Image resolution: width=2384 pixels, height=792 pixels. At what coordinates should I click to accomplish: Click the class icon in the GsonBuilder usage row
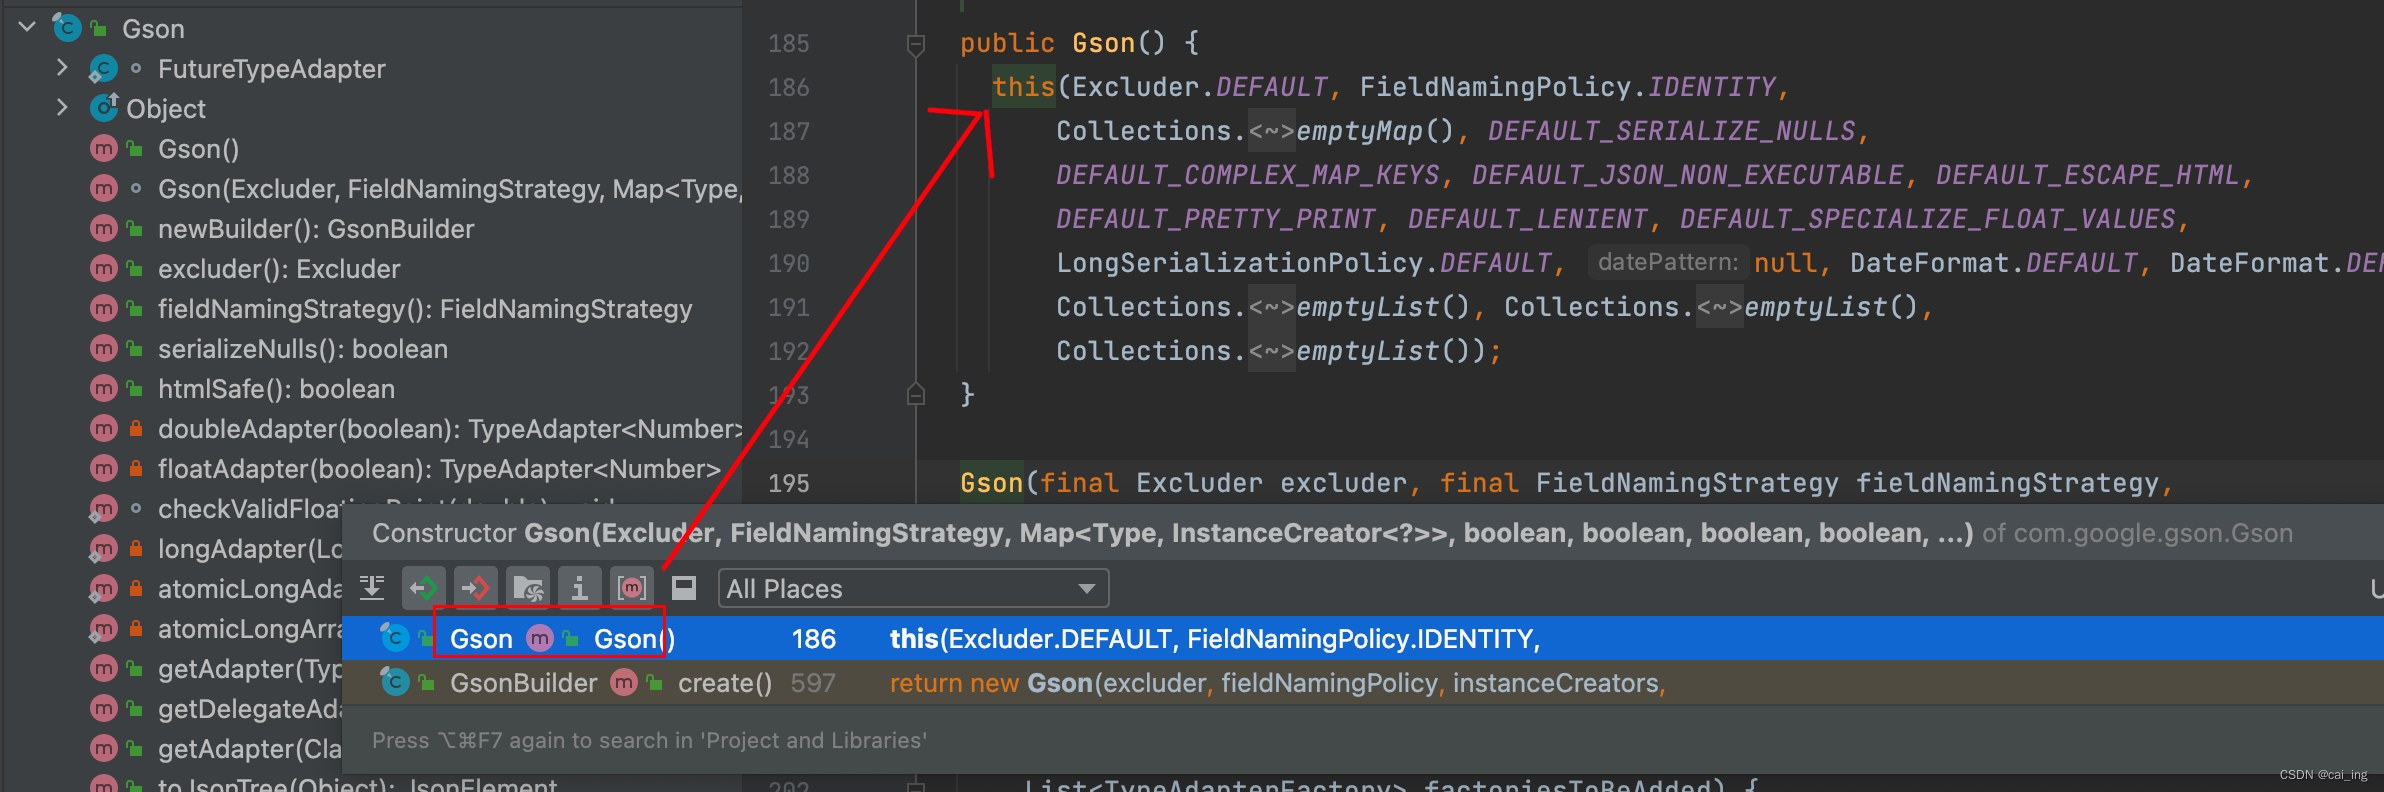pos(395,682)
